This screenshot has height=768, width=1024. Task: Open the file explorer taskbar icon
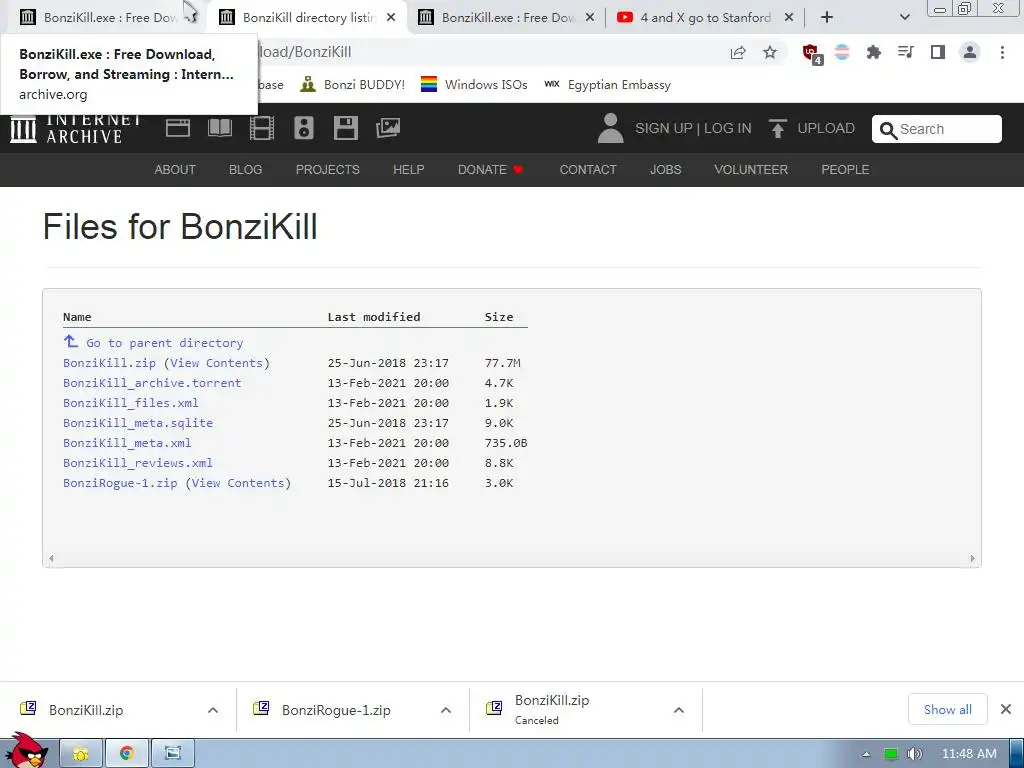[x=81, y=753]
